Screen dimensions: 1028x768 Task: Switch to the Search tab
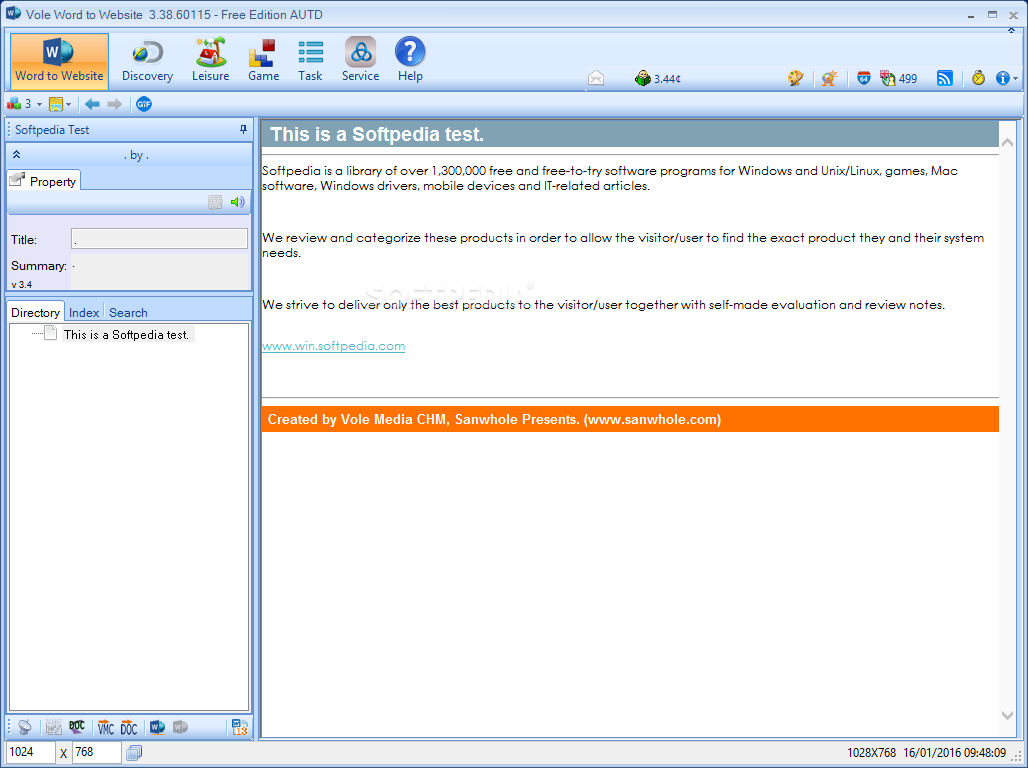click(x=128, y=313)
